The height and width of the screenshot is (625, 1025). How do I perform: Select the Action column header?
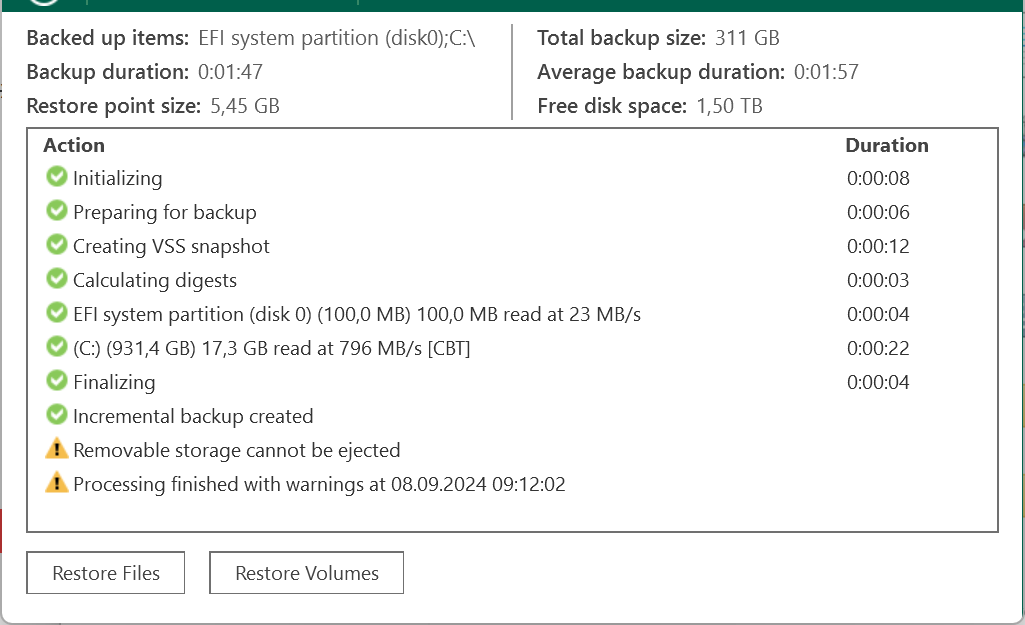tap(74, 145)
